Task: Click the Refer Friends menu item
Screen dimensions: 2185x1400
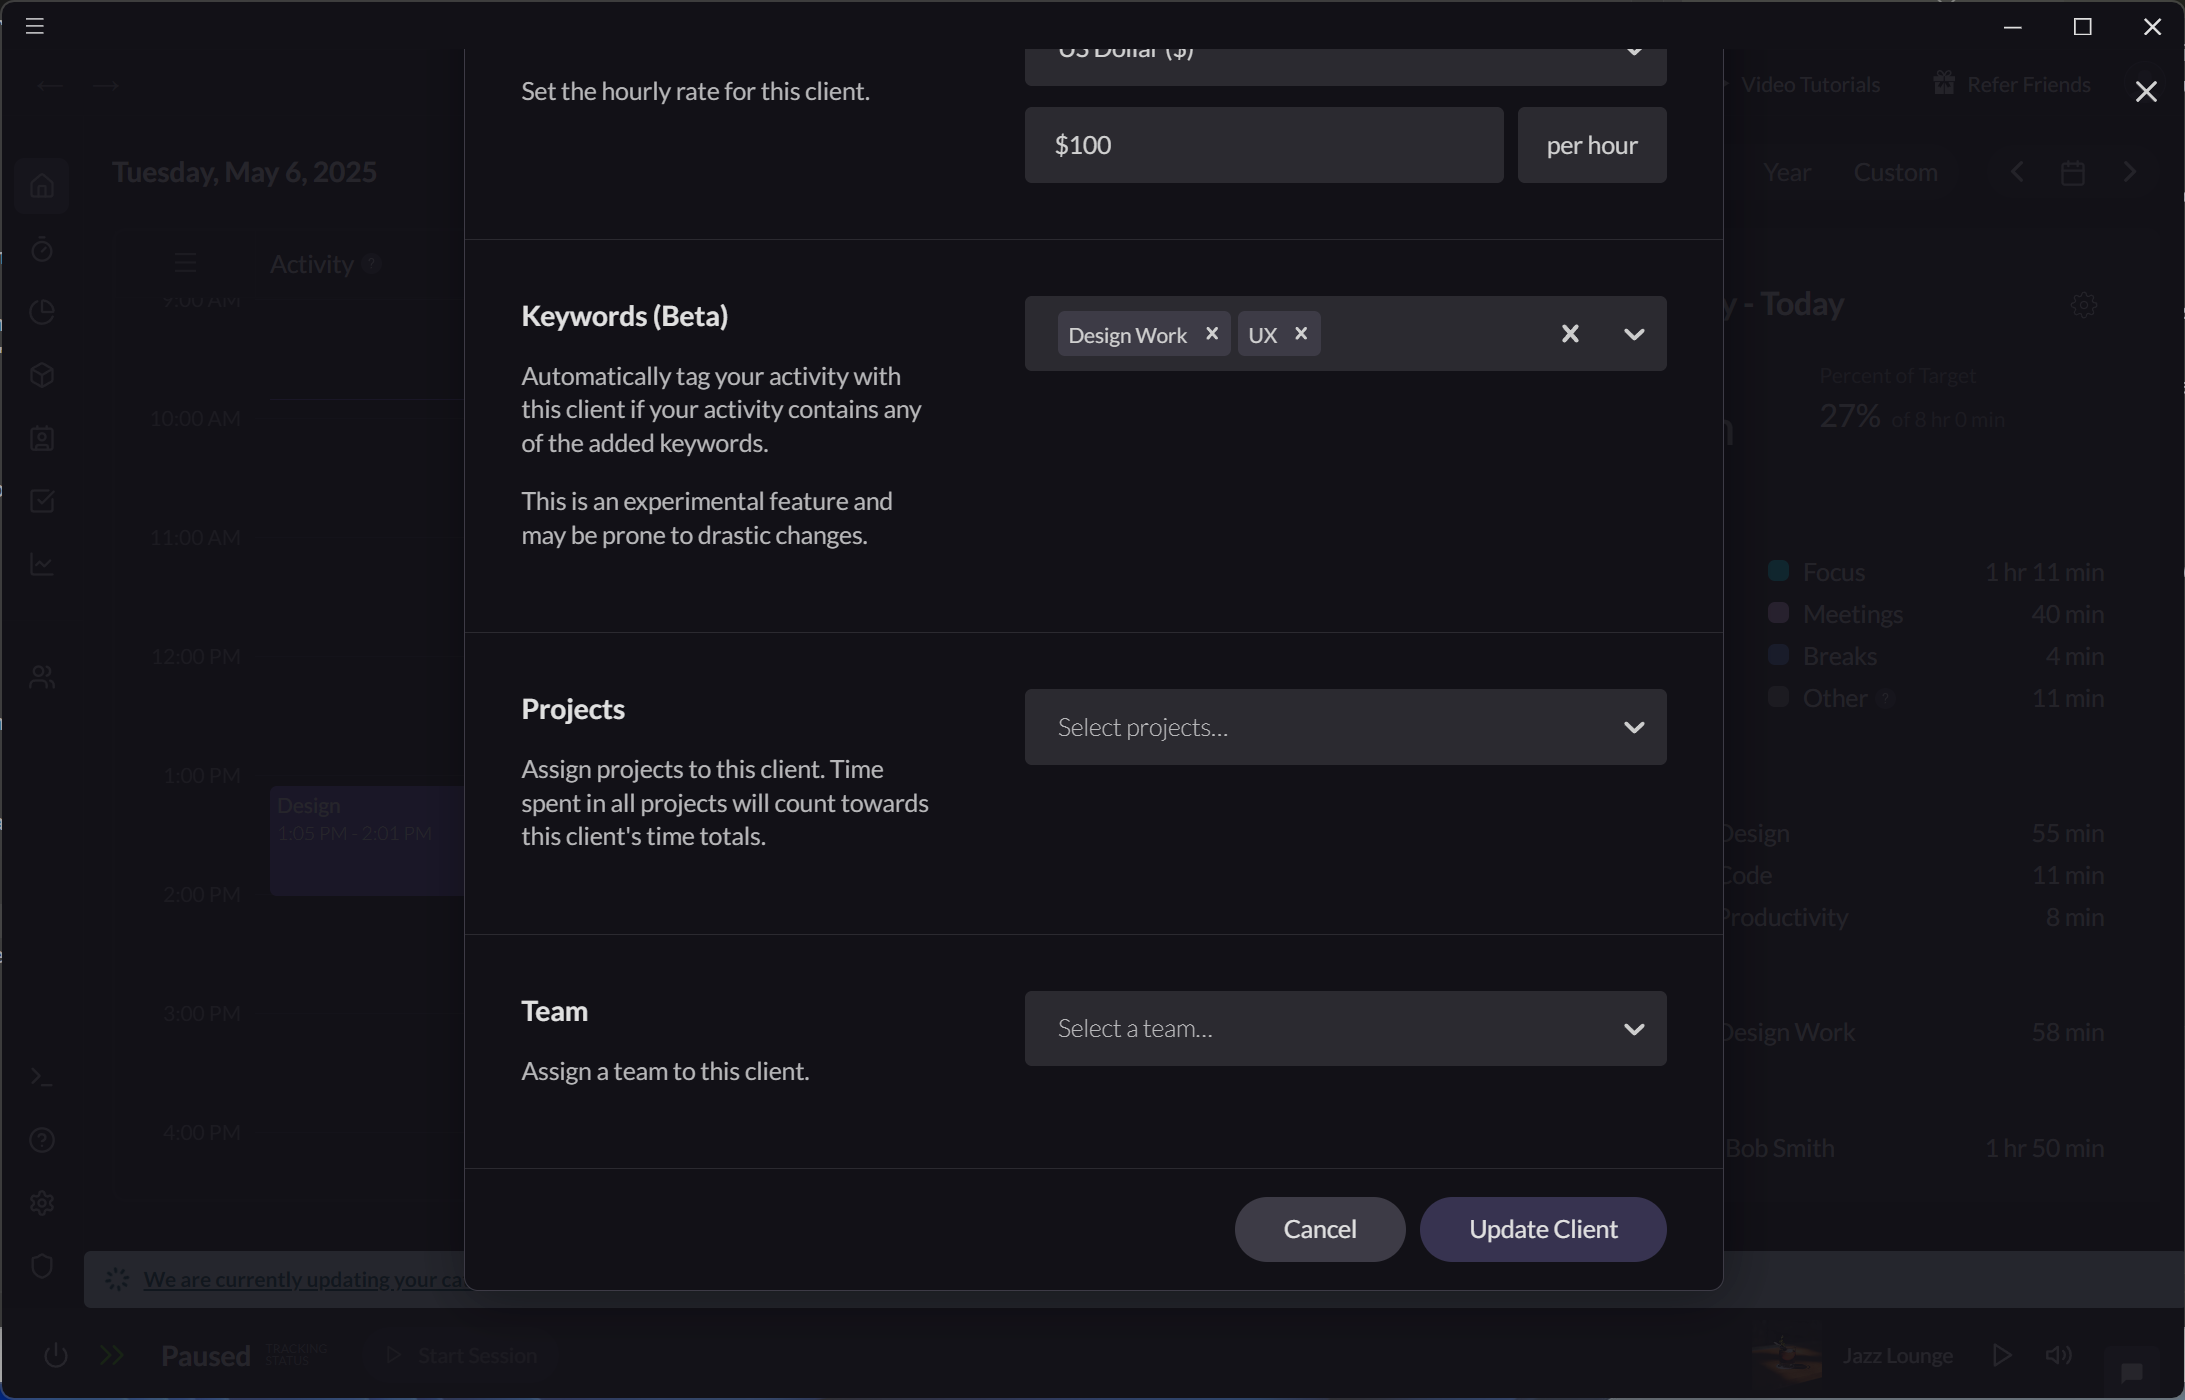Action: pyautogui.click(x=2012, y=84)
